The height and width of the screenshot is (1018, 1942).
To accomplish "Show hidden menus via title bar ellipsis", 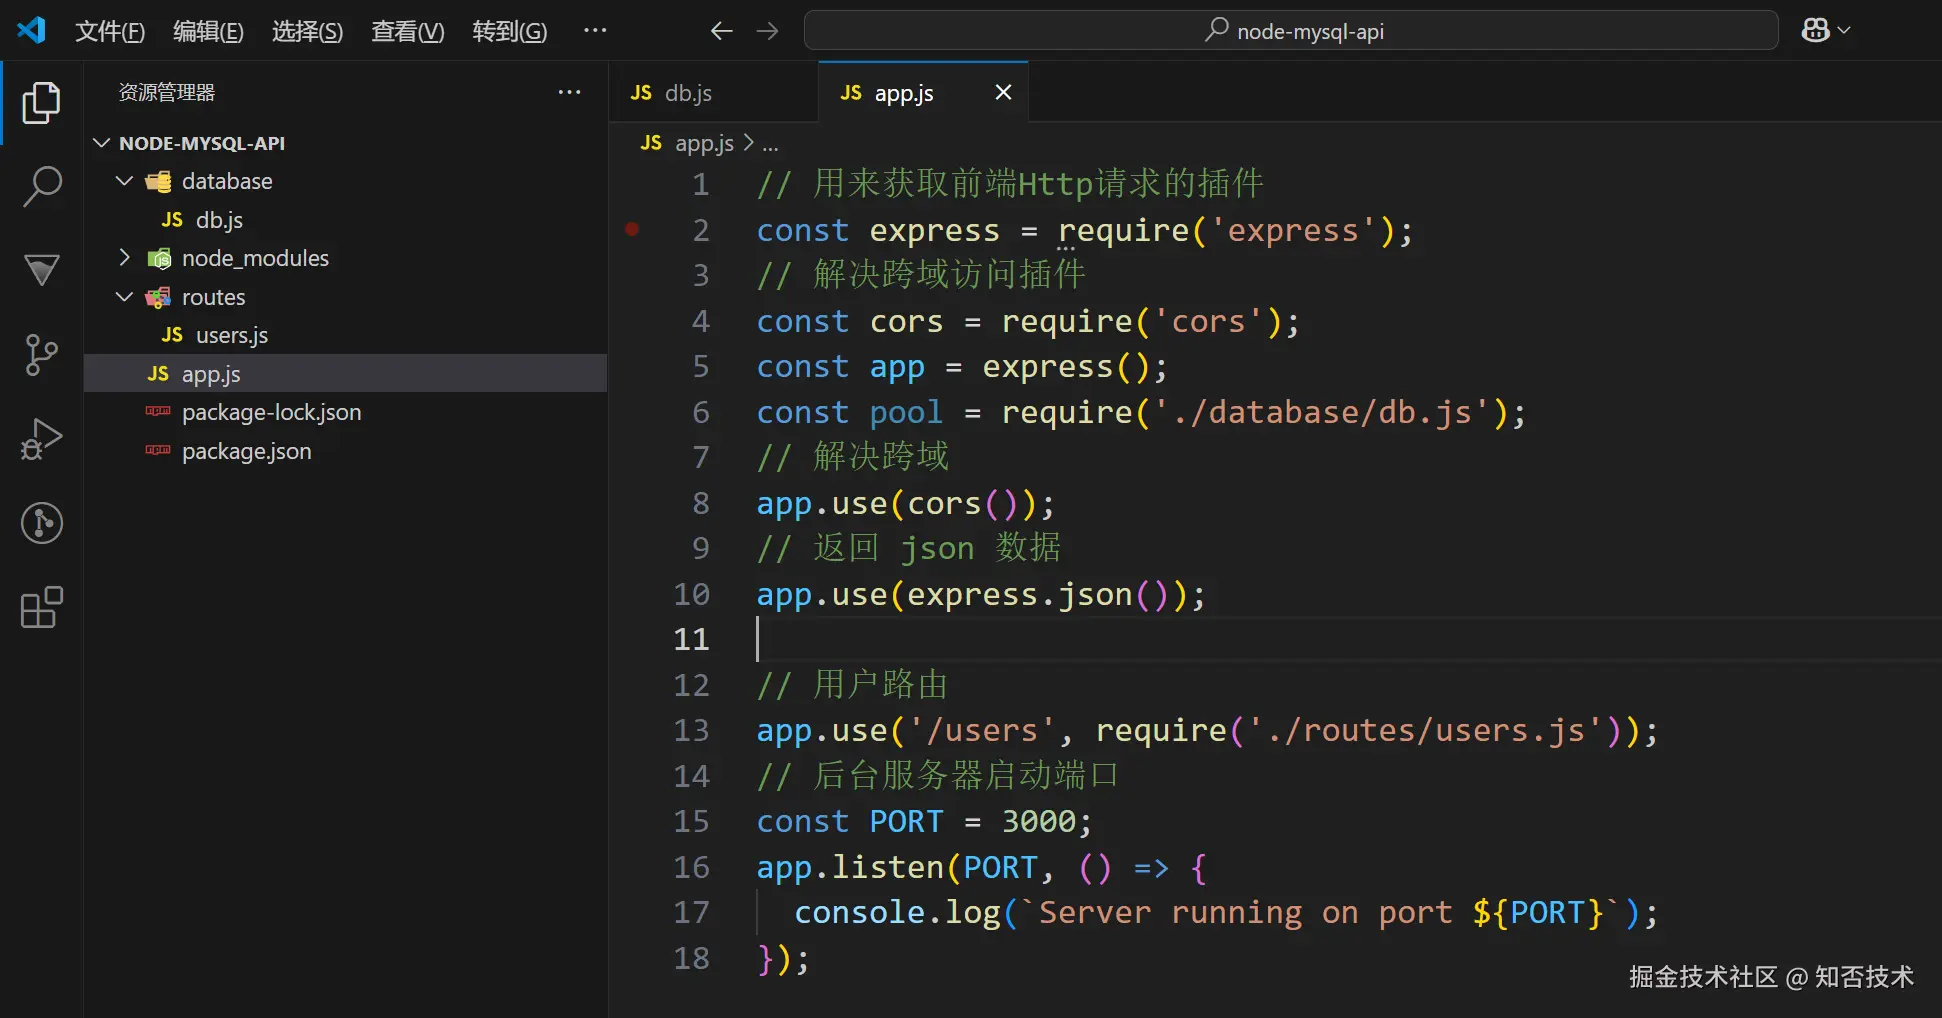I will 595,30.
